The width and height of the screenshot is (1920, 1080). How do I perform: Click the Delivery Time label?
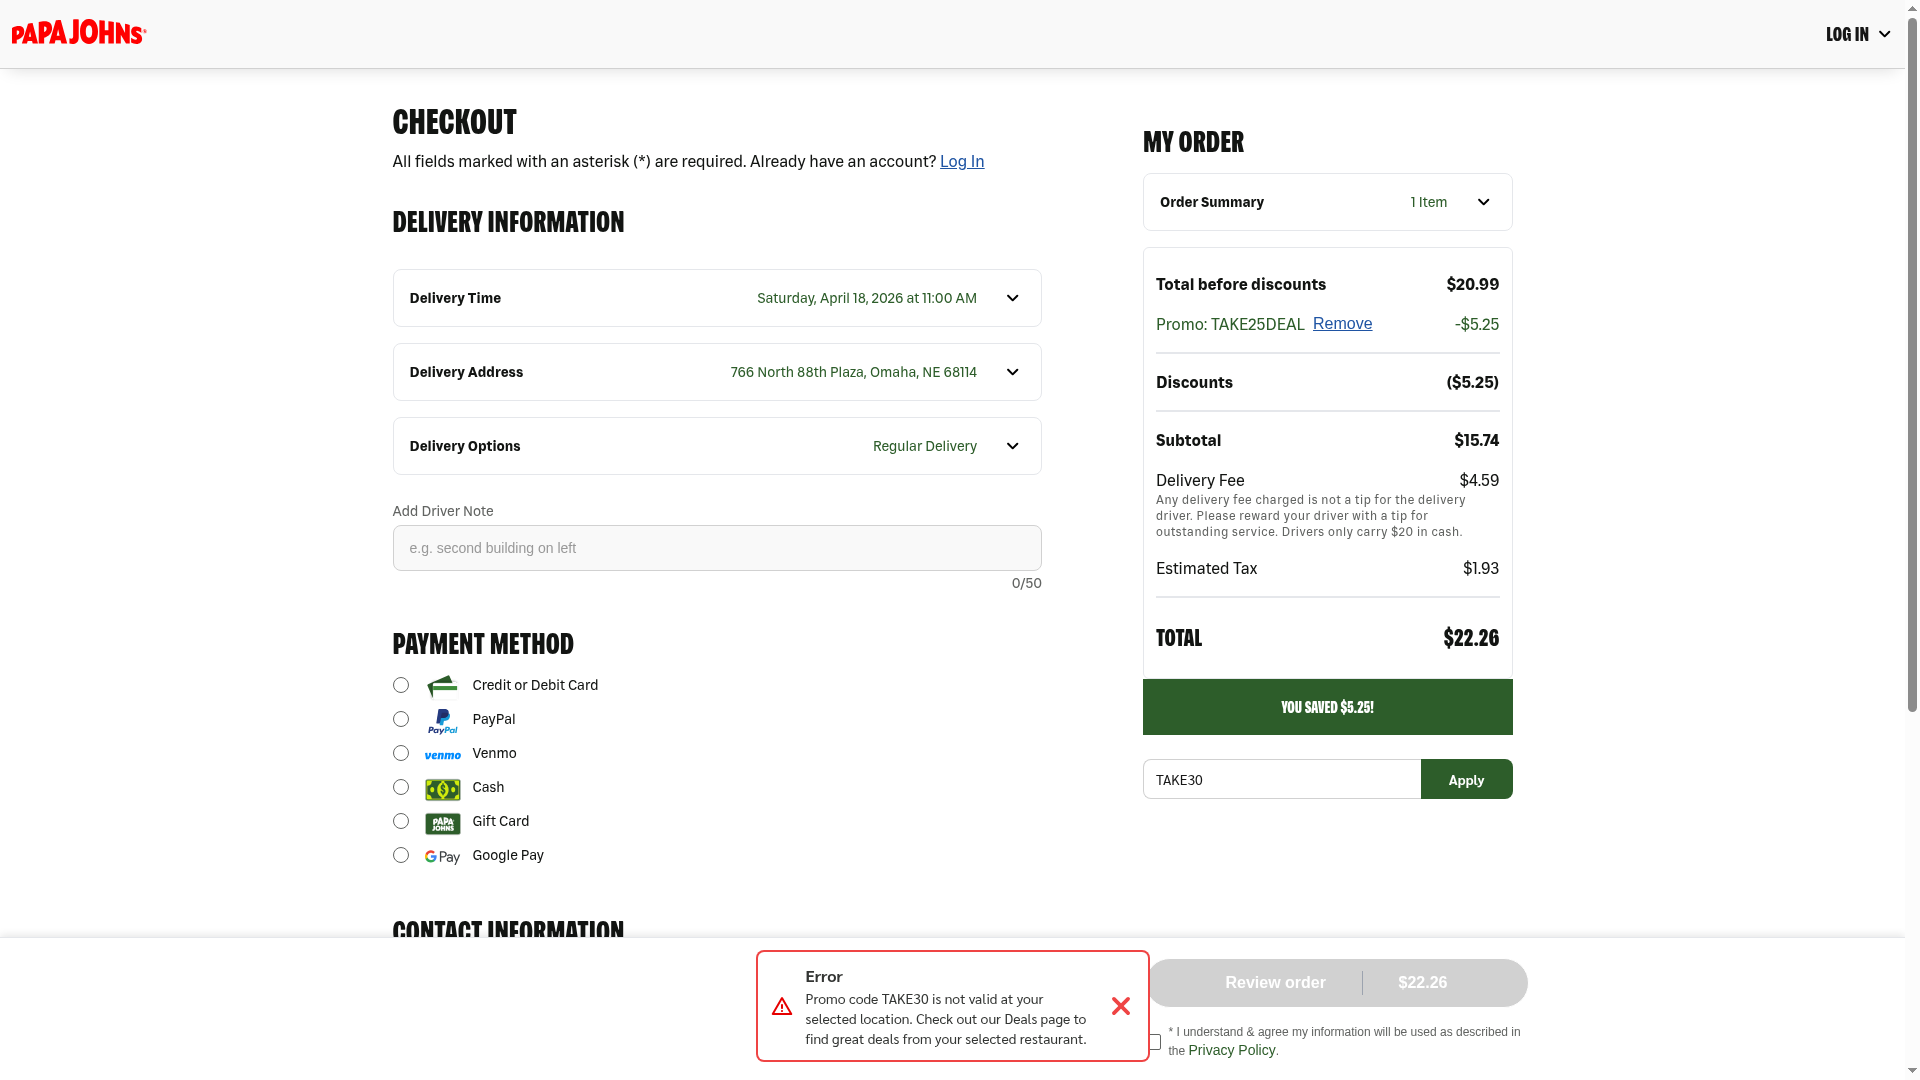coord(455,298)
